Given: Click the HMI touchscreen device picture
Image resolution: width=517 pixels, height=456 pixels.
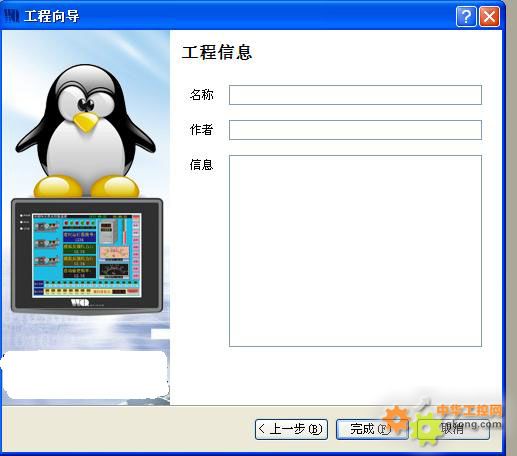Looking at the screenshot, I should point(87,256).
